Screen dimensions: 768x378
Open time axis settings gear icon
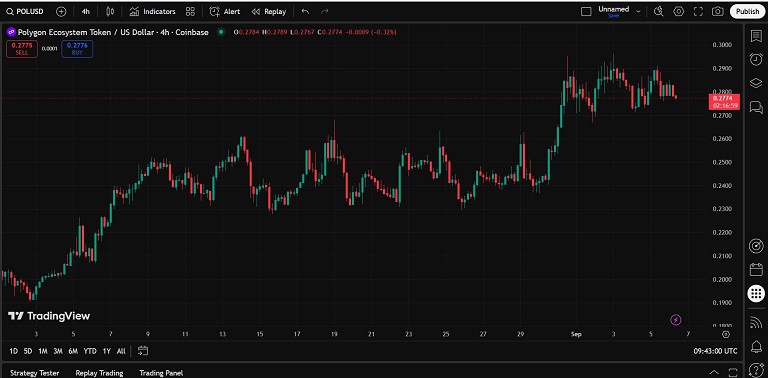click(x=726, y=334)
